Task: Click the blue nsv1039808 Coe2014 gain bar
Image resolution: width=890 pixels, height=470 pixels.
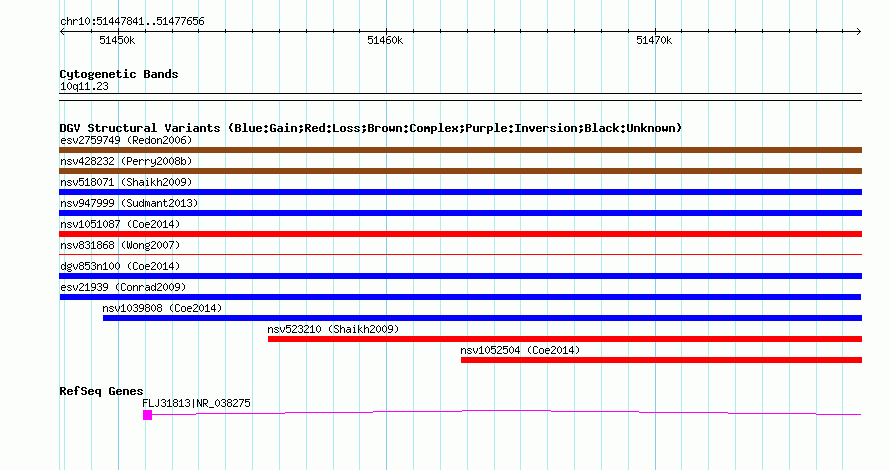Action: [482, 318]
